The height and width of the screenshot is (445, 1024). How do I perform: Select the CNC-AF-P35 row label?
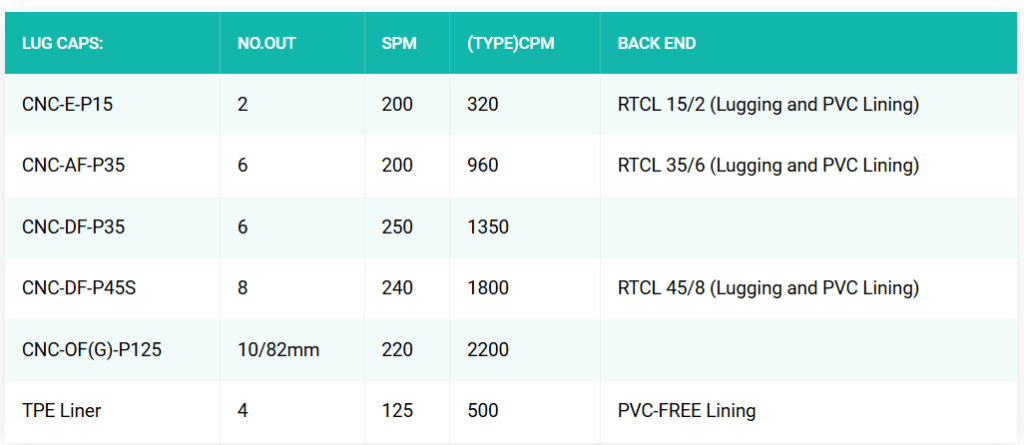[x=73, y=166]
